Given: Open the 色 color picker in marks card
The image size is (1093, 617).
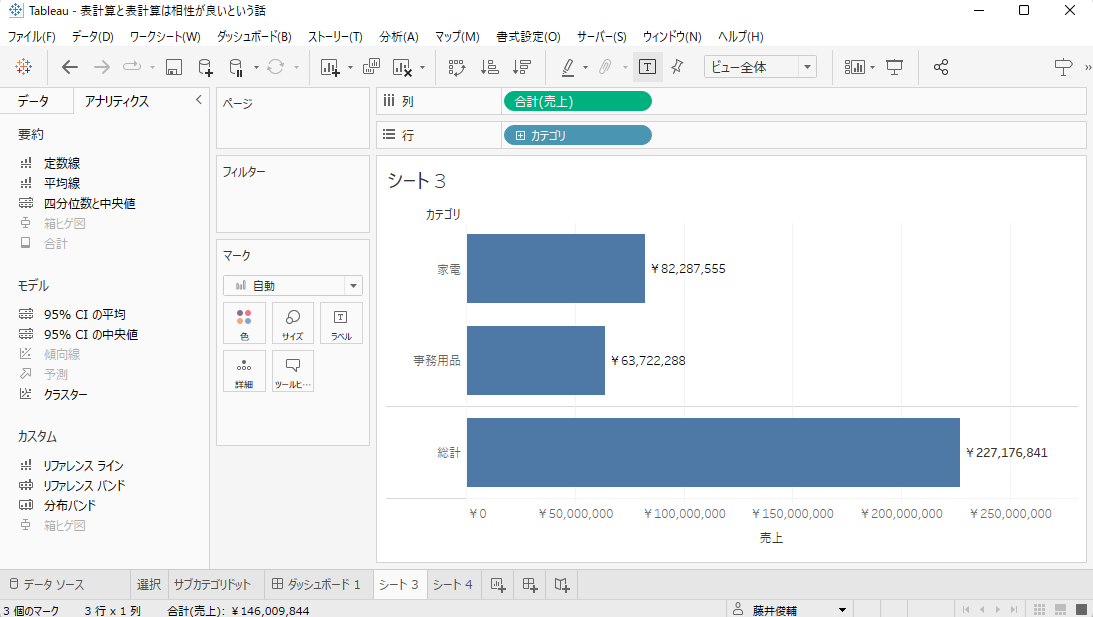Looking at the screenshot, I should pyautogui.click(x=244, y=324).
